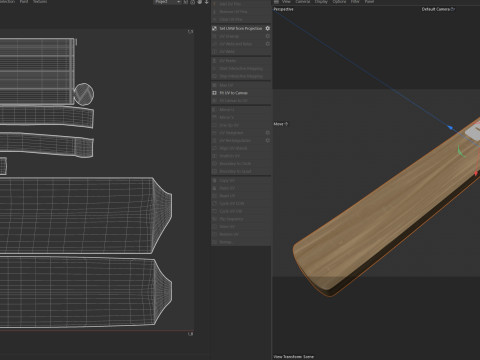Screen dimensions: 480x360
Task: Open settings gear for Set UVW from Projection
Action: 267,28
